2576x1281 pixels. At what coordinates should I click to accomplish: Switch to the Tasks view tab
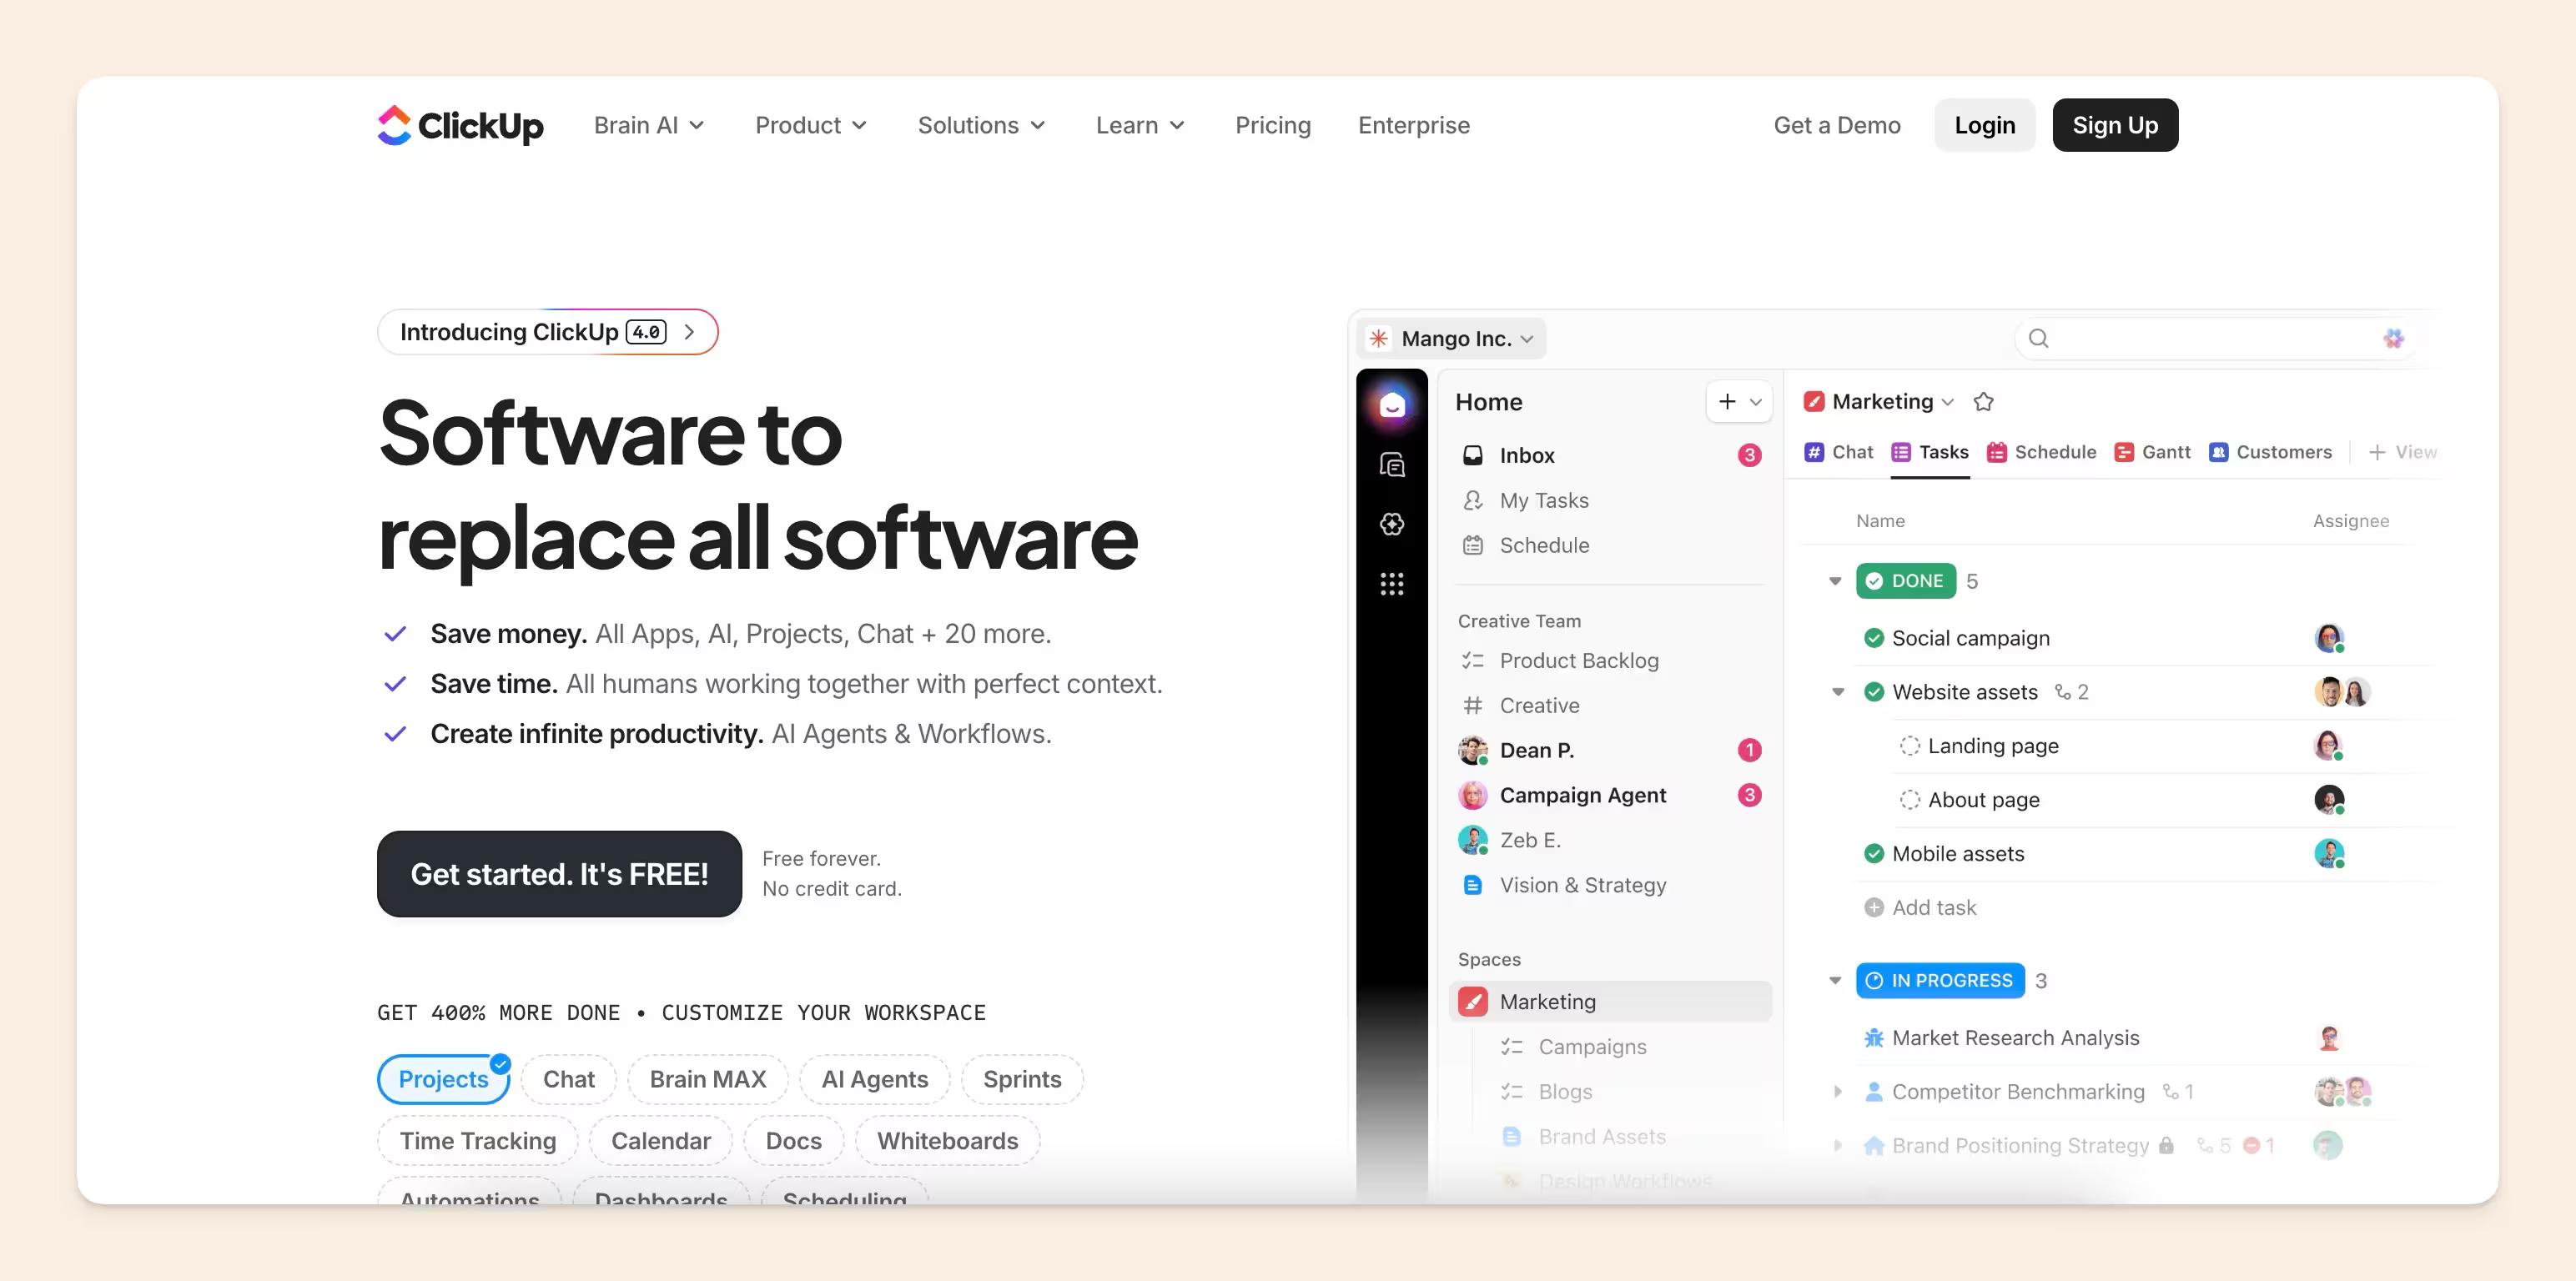point(1930,453)
